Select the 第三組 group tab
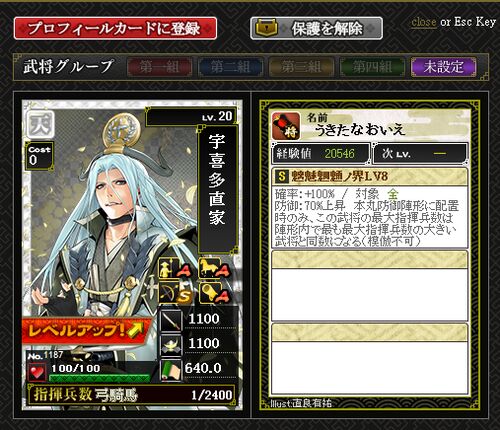This screenshot has height=430, width=500. click(x=301, y=67)
